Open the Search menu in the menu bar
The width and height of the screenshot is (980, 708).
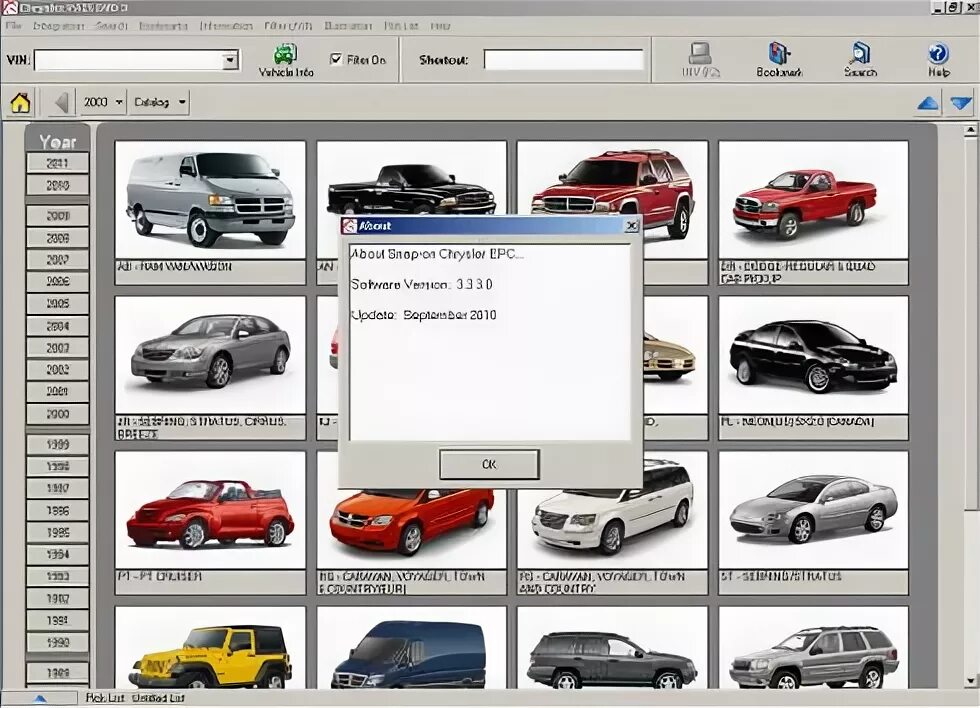(112, 26)
